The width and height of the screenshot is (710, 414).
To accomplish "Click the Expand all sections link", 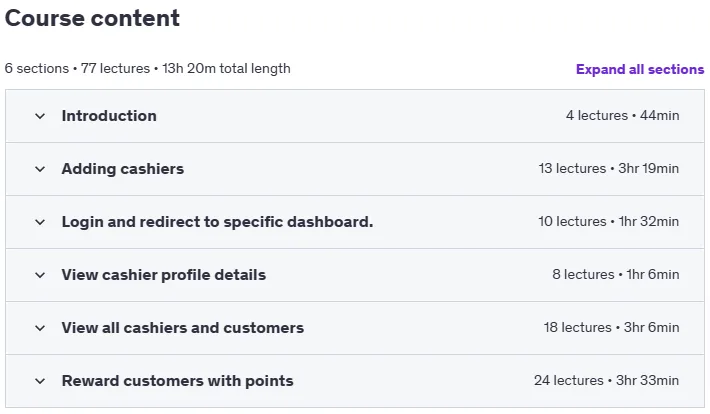I will coord(640,69).
